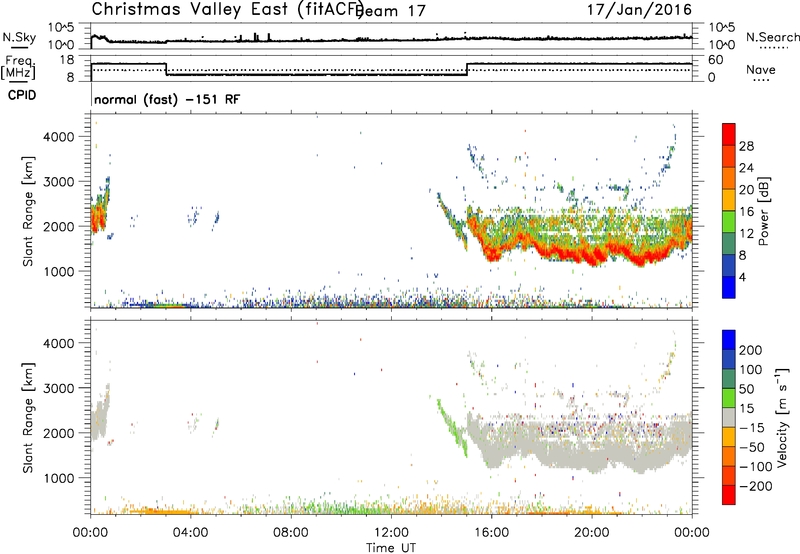This screenshot has width=800, height=554.
Task: Click the green diagonal streak in the velocity panel
Action: point(452,427)
